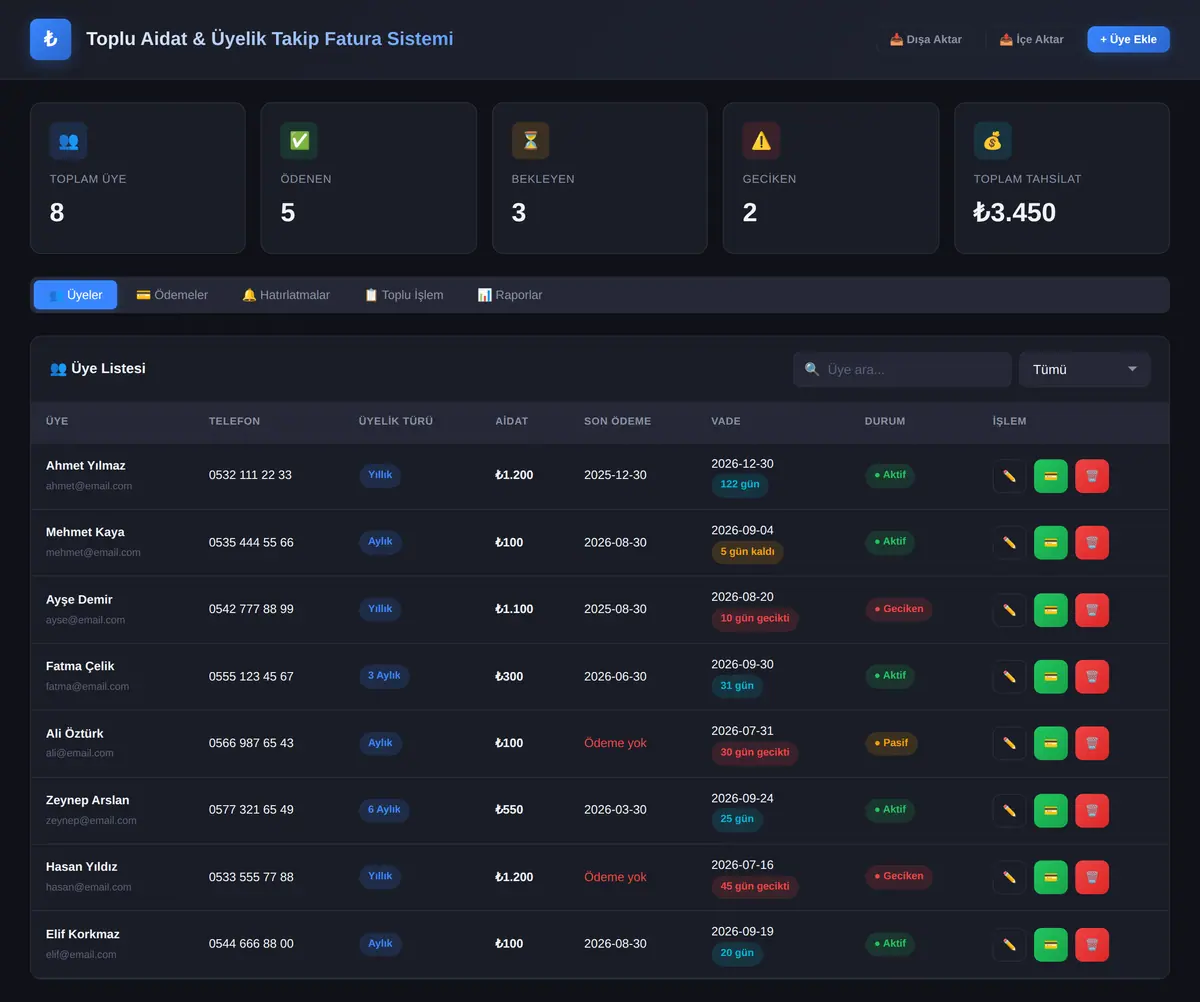Image resolution: width=1200 pixels, height=1002 pixels.
Task: Open the Ödemeler tab
Action: click(x=172, y=295)
